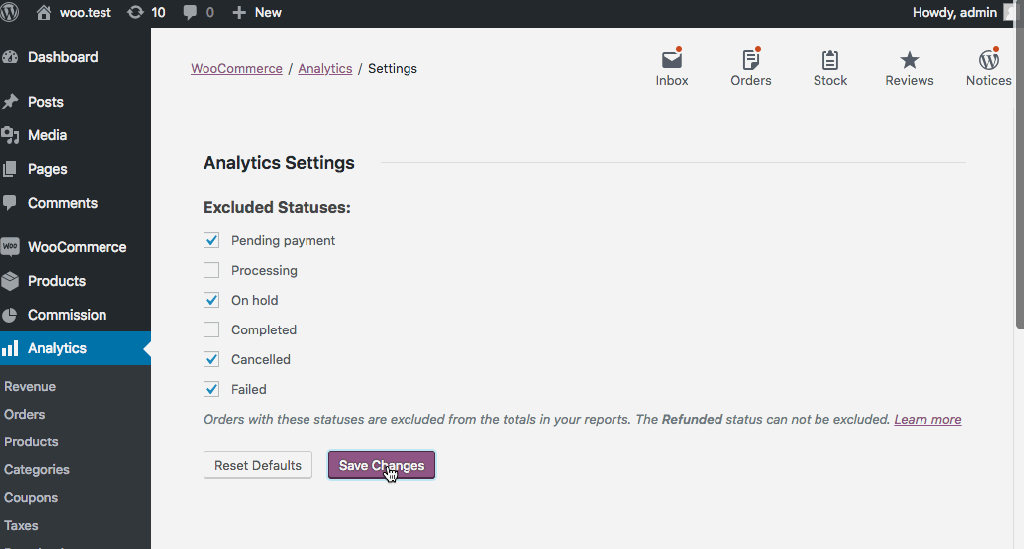Go to Revenue under Analytics
Viewport: 1024px width, 549px height.
(30, 386)
